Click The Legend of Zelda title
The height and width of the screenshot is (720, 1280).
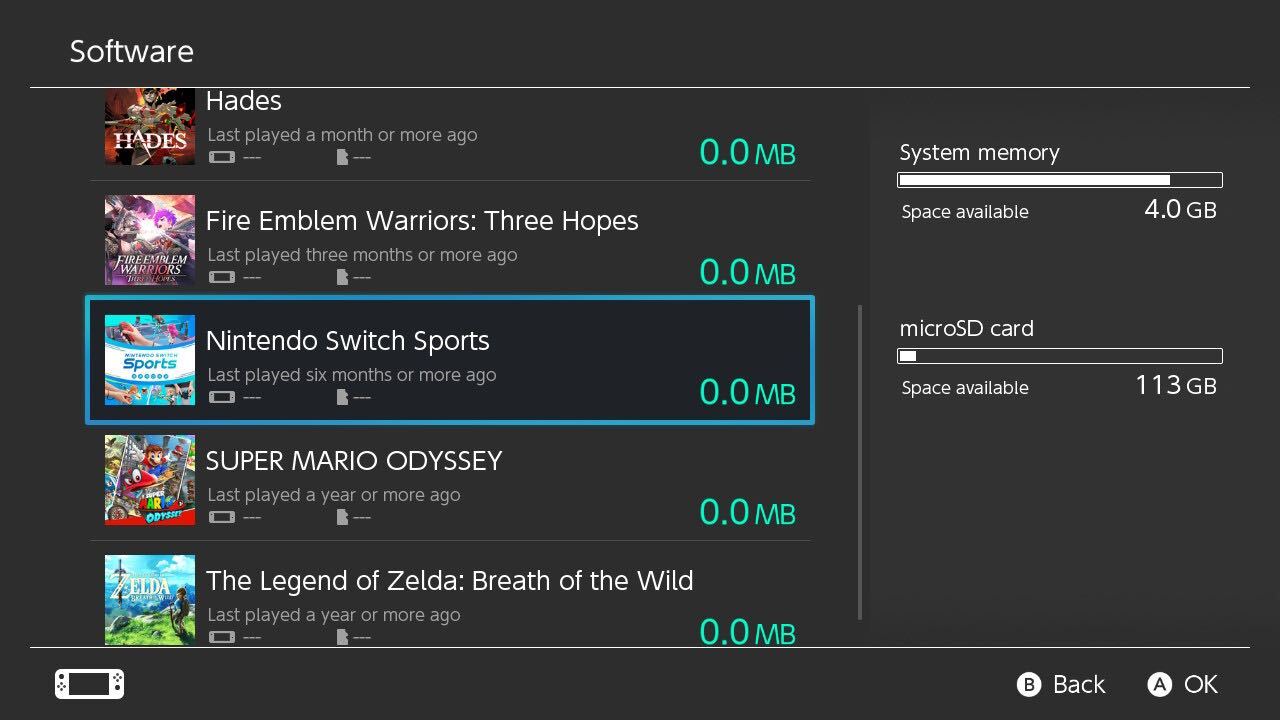[450, 581]
